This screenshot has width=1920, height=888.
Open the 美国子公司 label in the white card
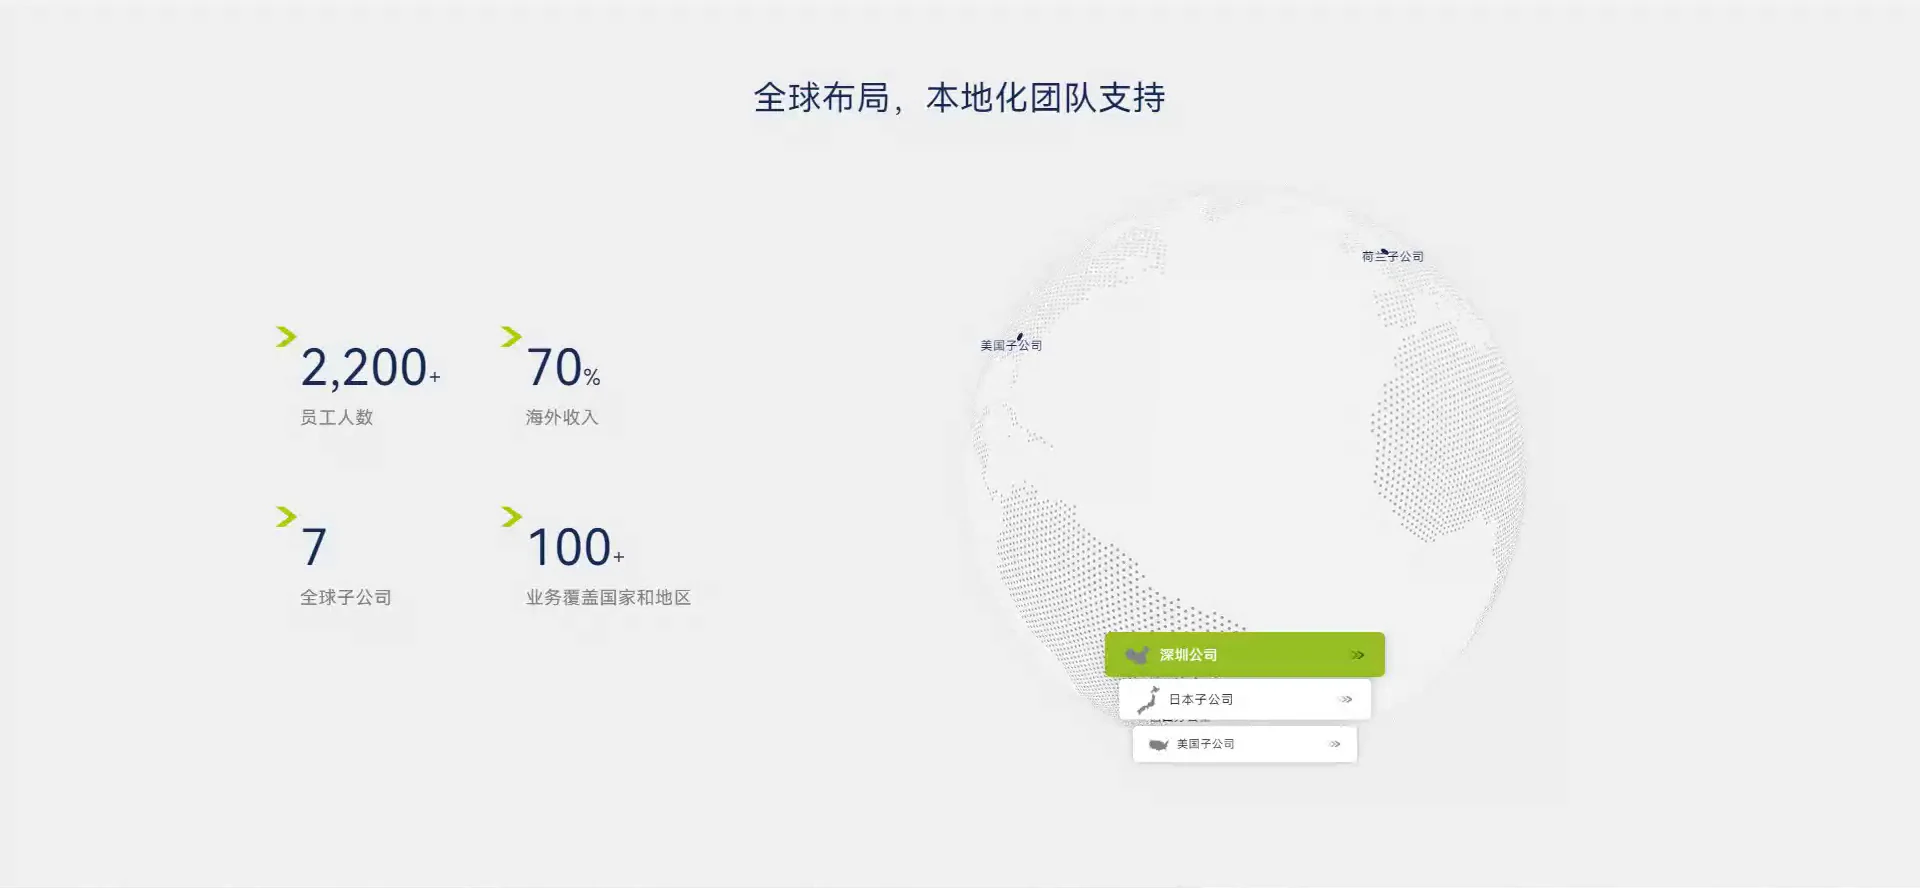click(x=1205, y=744)
